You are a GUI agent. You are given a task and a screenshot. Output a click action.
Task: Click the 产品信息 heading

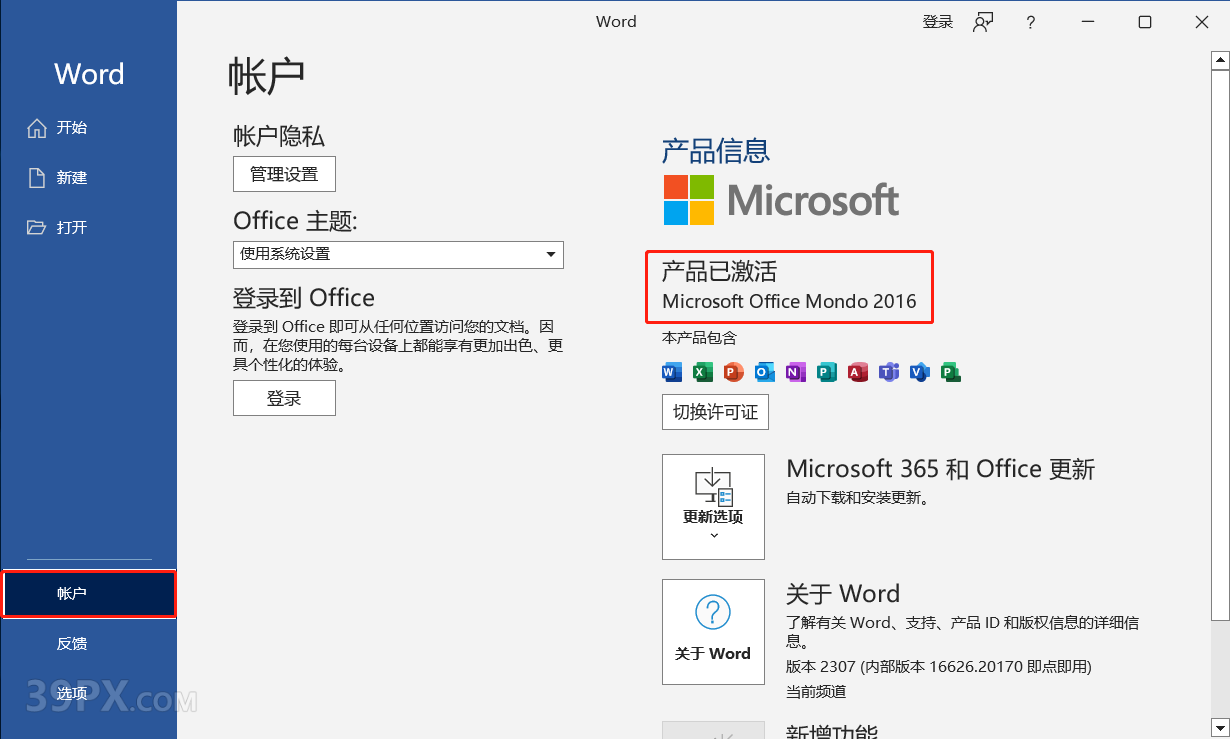tap(716, 151)
